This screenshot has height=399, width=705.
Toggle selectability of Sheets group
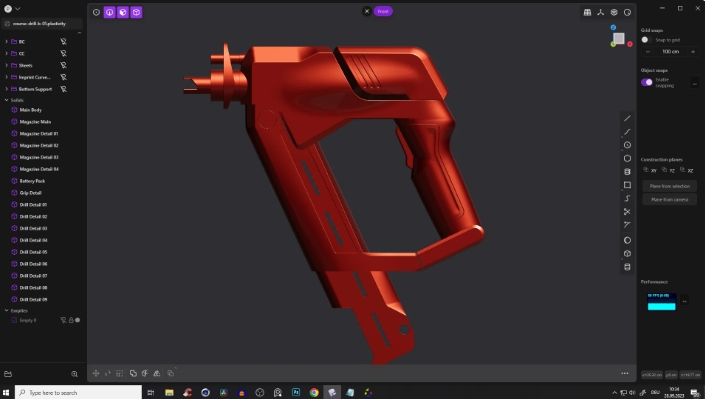tap(63, 65)
